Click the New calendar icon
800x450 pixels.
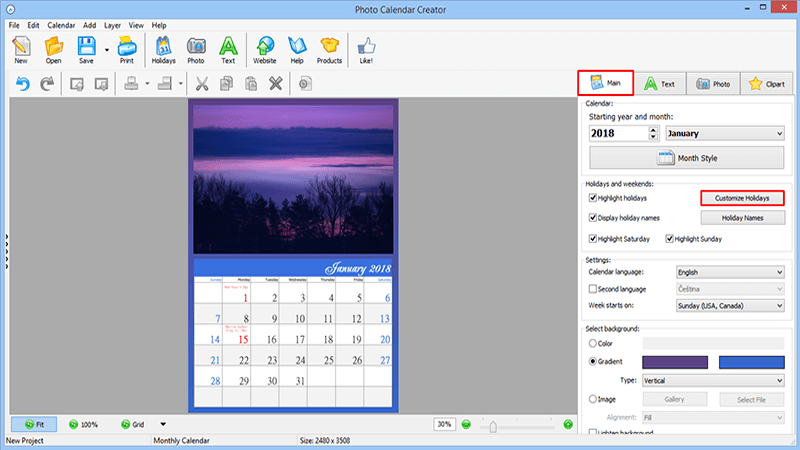tap(20, 47)
